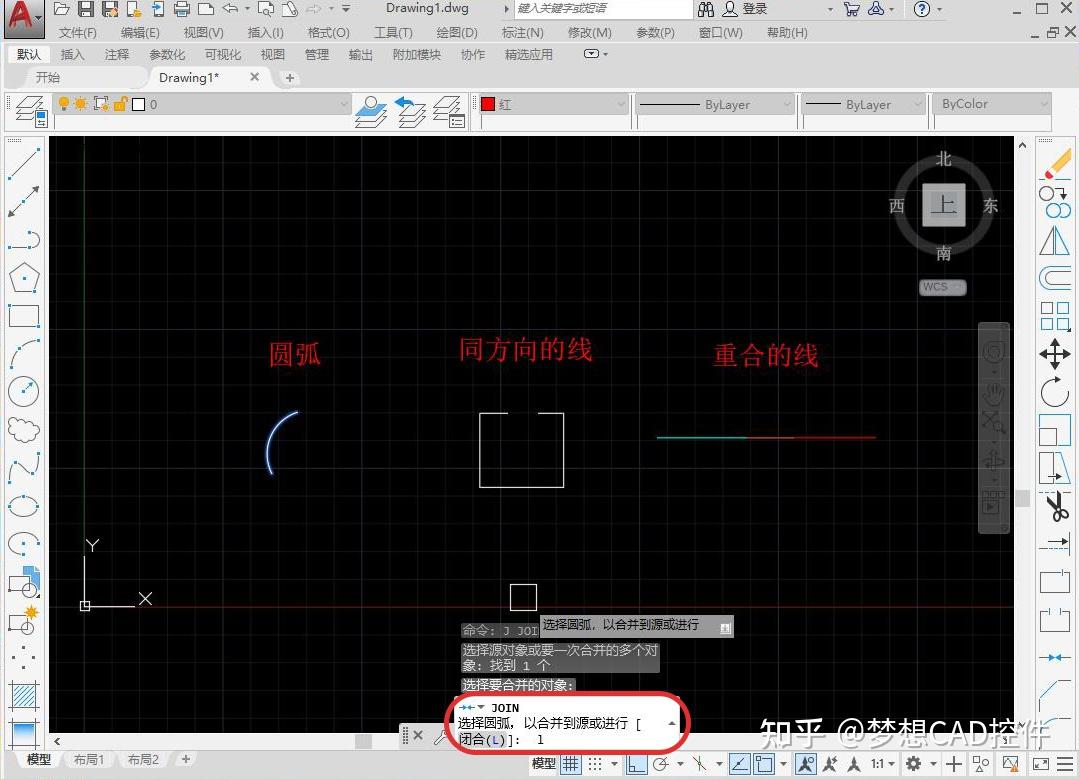Open Layer Properties manager icon

pyautogui.click(x=30, y=111)
